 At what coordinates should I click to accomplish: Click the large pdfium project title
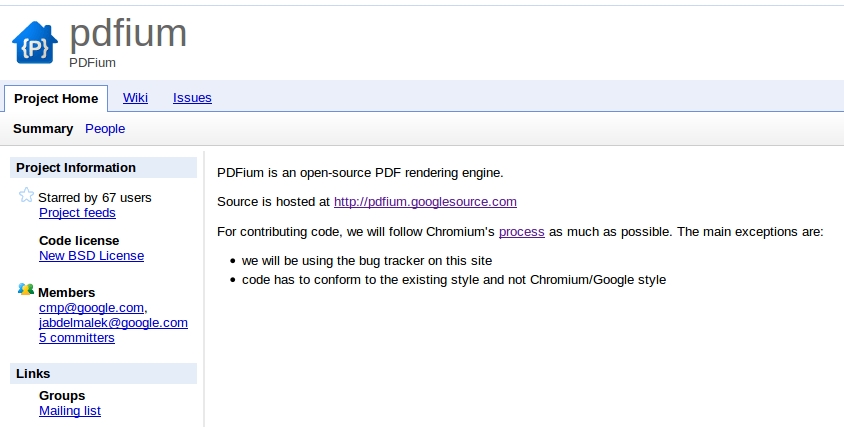click(128, 33)
